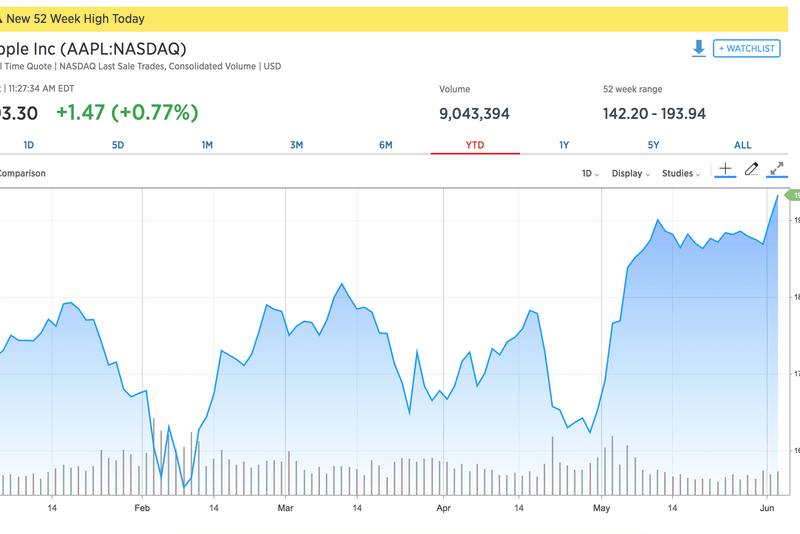Select the 5D time range tab

pyautogui.click(x=118, y=145)
